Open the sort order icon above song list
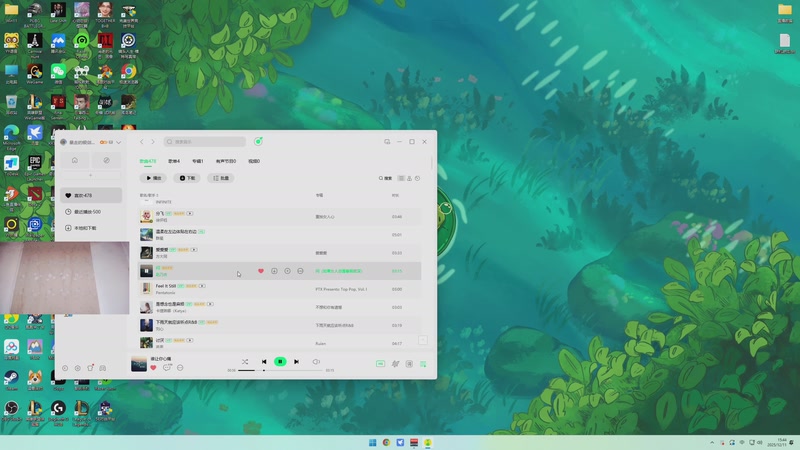The height and width of the screenshot is (450, 800). (409, 179)
